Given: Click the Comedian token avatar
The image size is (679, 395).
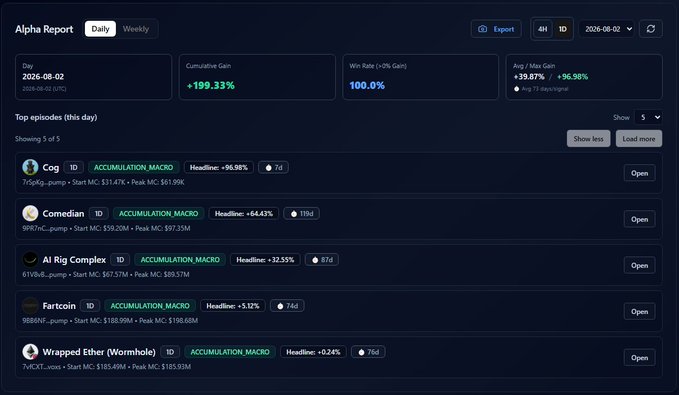Looking at the screenshot, I should click(30, 213).
